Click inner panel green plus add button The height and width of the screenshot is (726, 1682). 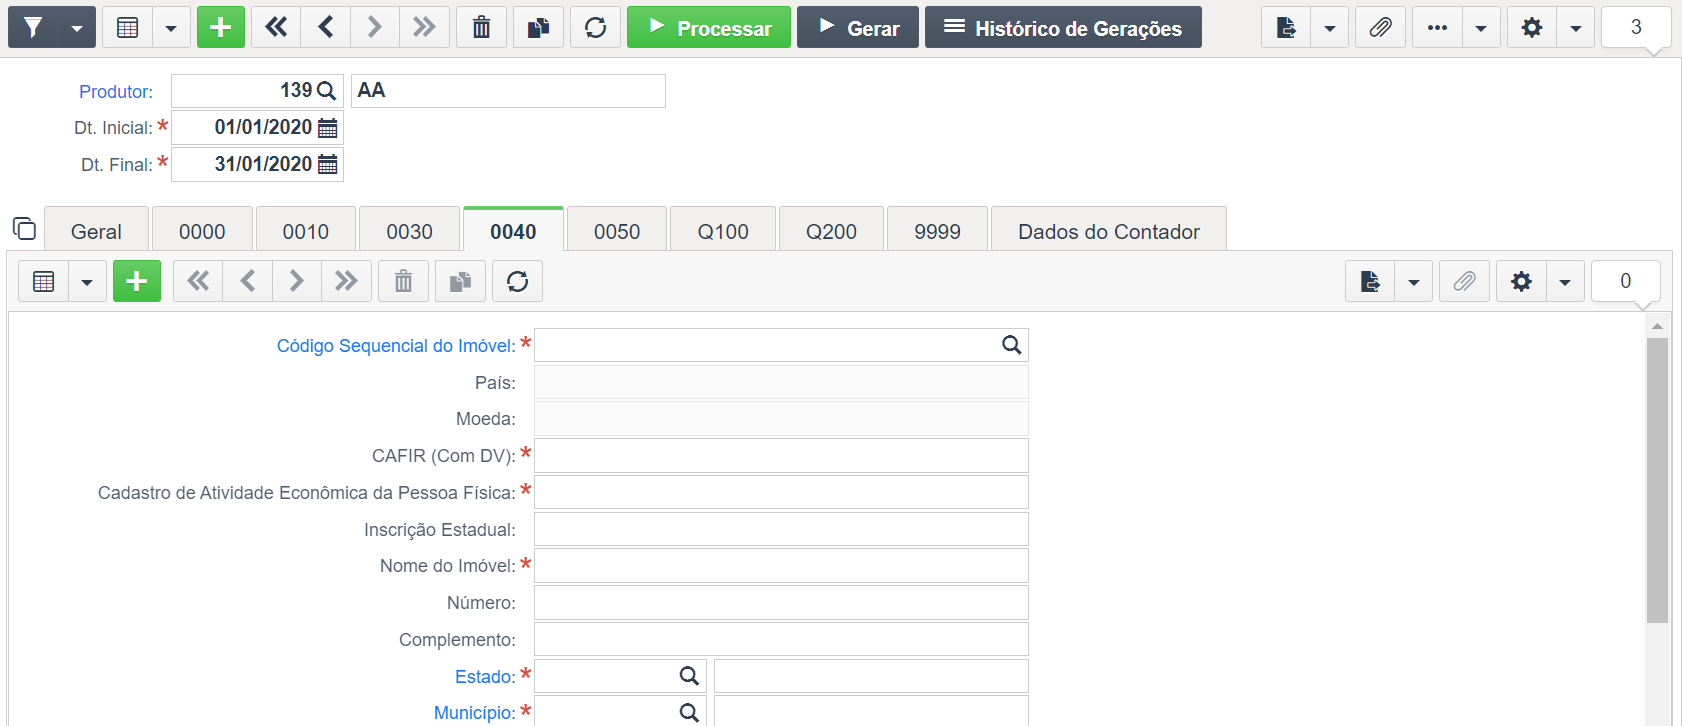[137, 282]
